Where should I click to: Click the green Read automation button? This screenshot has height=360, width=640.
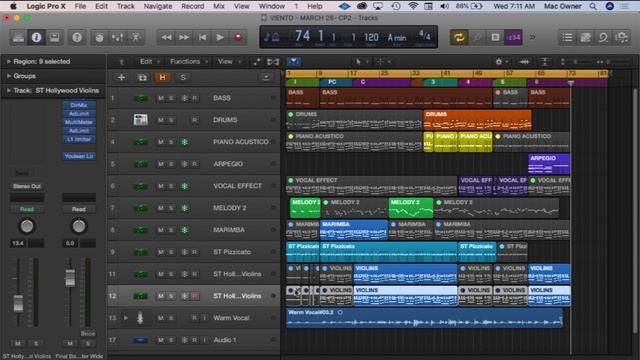click(x=27, y=209)
